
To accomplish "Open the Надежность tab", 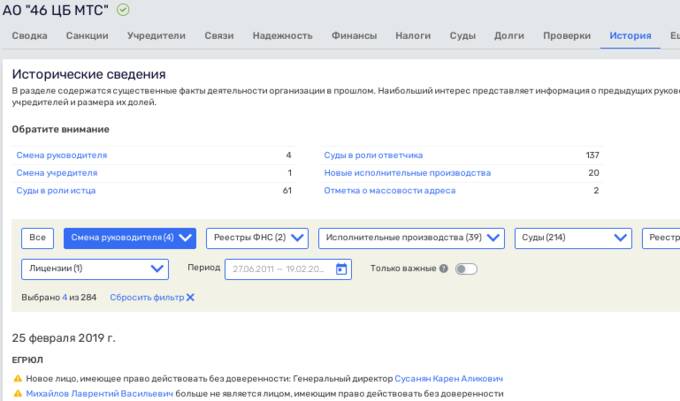I will point(282,36).
